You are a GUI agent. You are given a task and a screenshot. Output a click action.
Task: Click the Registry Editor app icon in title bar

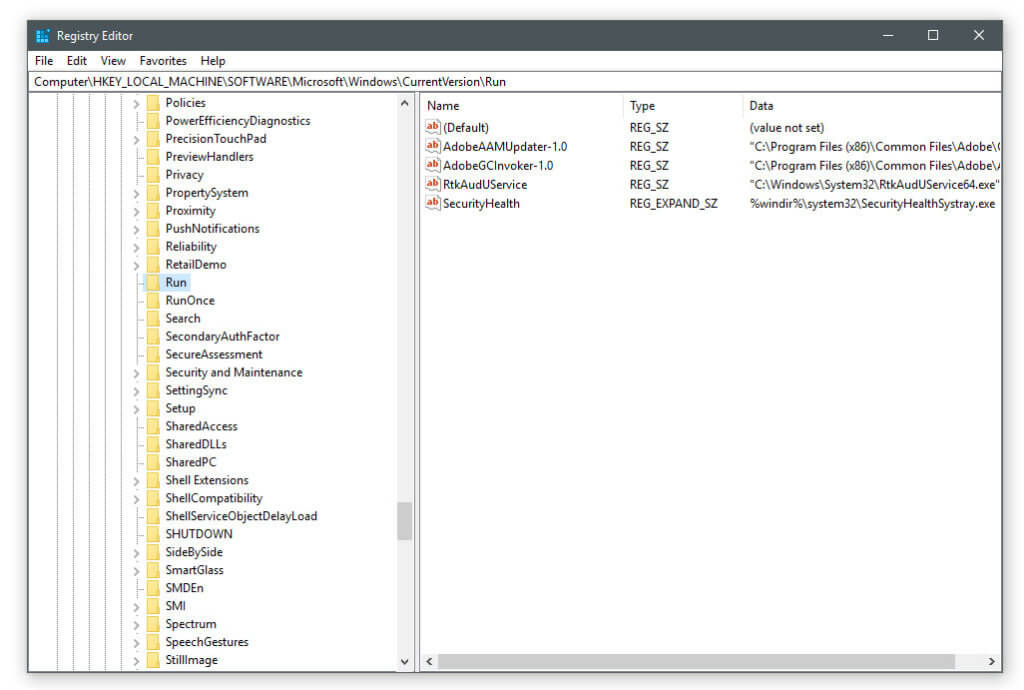pyautogui.click(x=42, y=36)
